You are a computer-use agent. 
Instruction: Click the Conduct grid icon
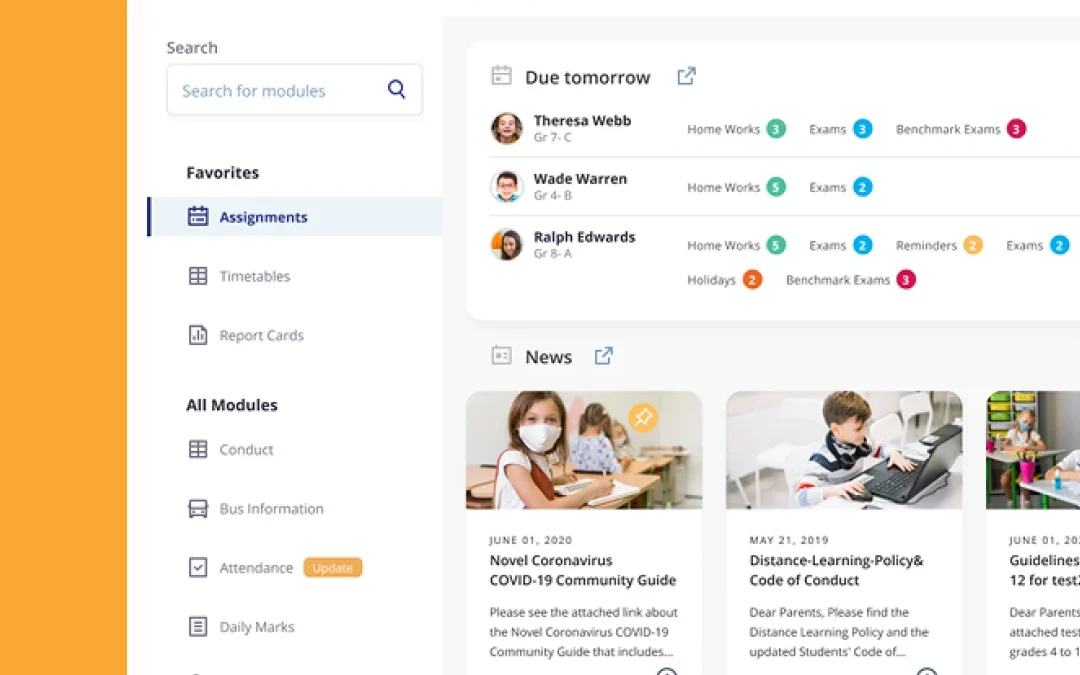point(198,449)
